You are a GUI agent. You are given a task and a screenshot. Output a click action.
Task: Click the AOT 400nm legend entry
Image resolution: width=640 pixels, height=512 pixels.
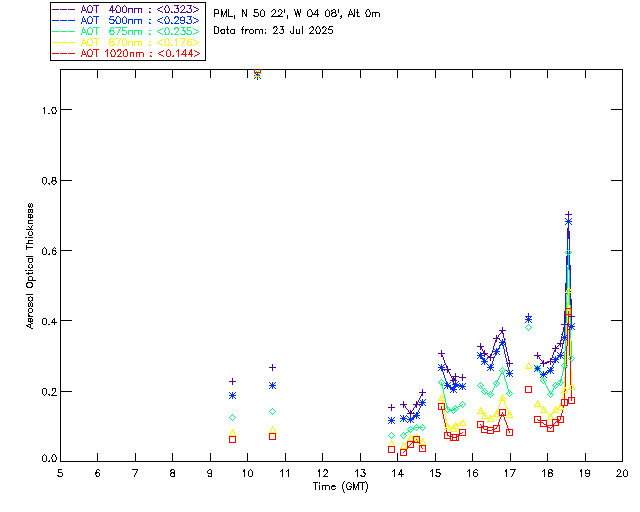pos(126,9)
